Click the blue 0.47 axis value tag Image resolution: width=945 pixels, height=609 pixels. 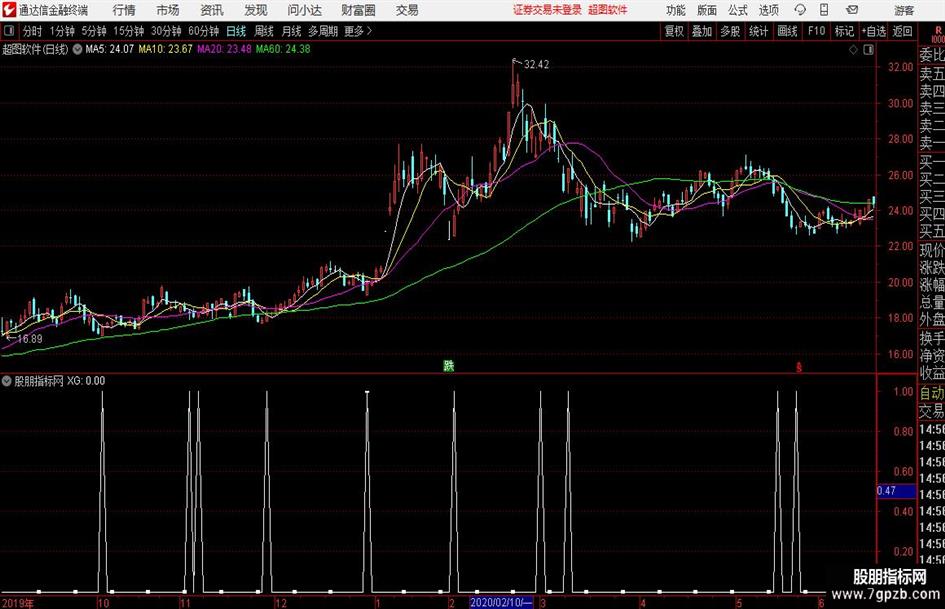pyautogui.click(x=896, y=491)
